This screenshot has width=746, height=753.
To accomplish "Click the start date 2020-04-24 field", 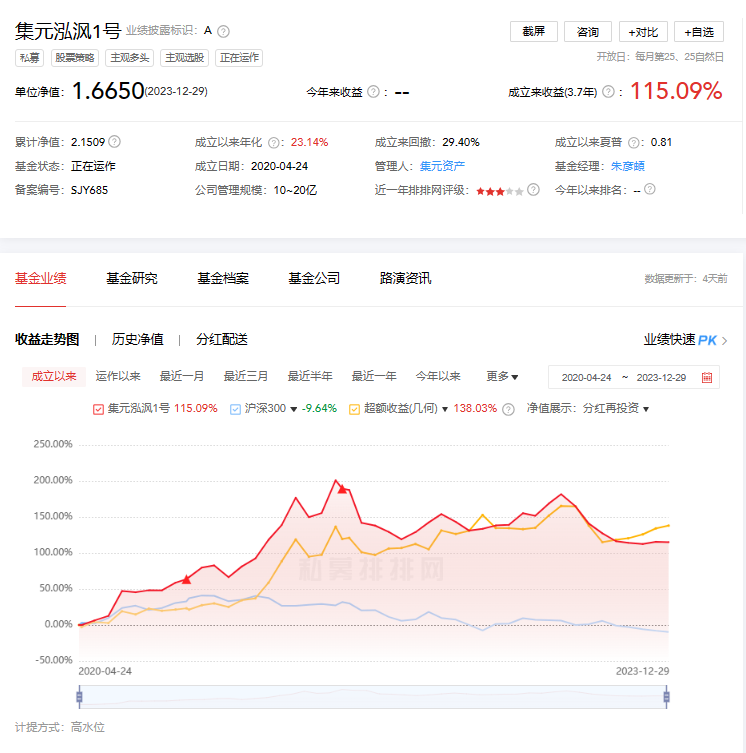I will pos(587,377).
